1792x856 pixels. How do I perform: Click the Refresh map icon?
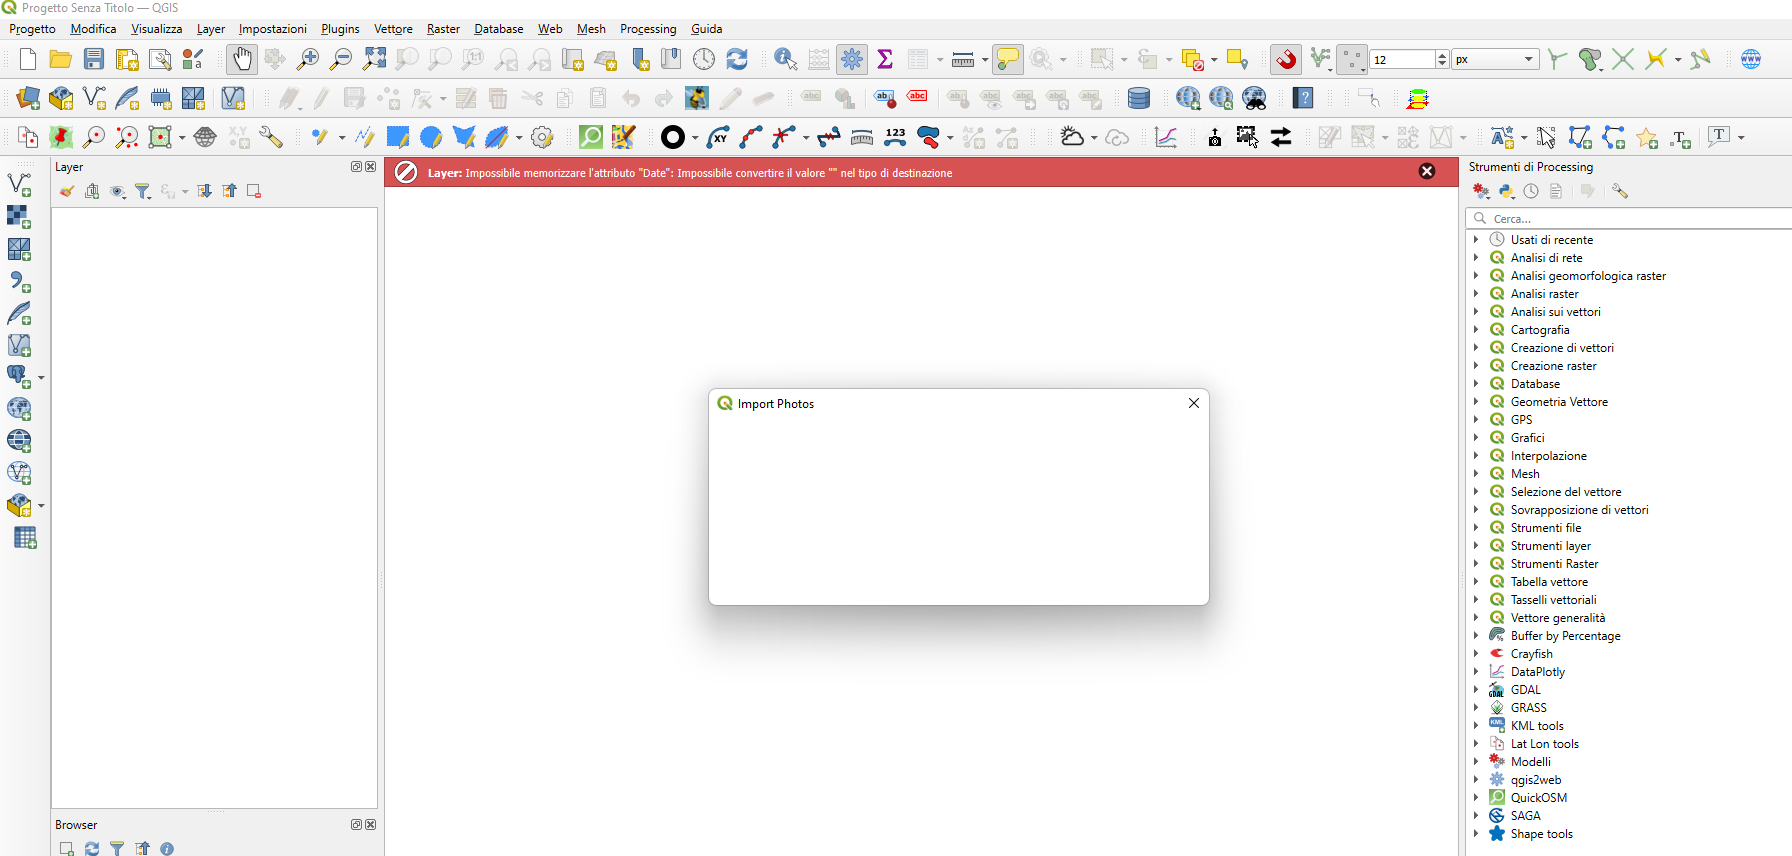click(737, 59)
